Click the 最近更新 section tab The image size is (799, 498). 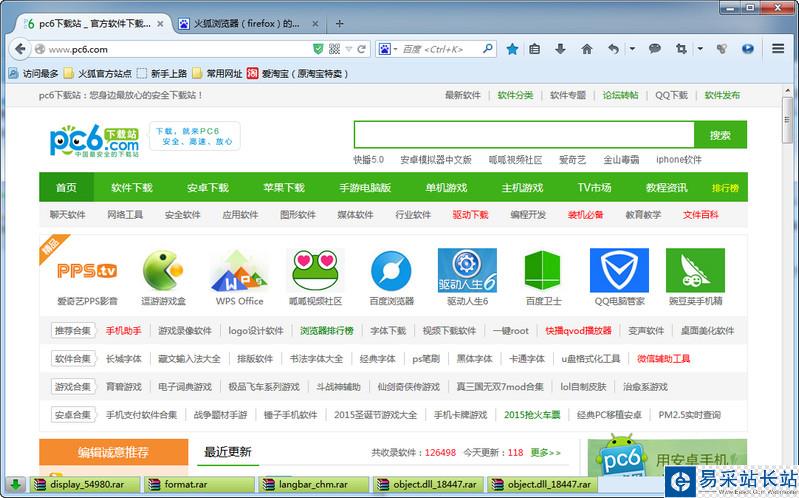click(228, 452)
